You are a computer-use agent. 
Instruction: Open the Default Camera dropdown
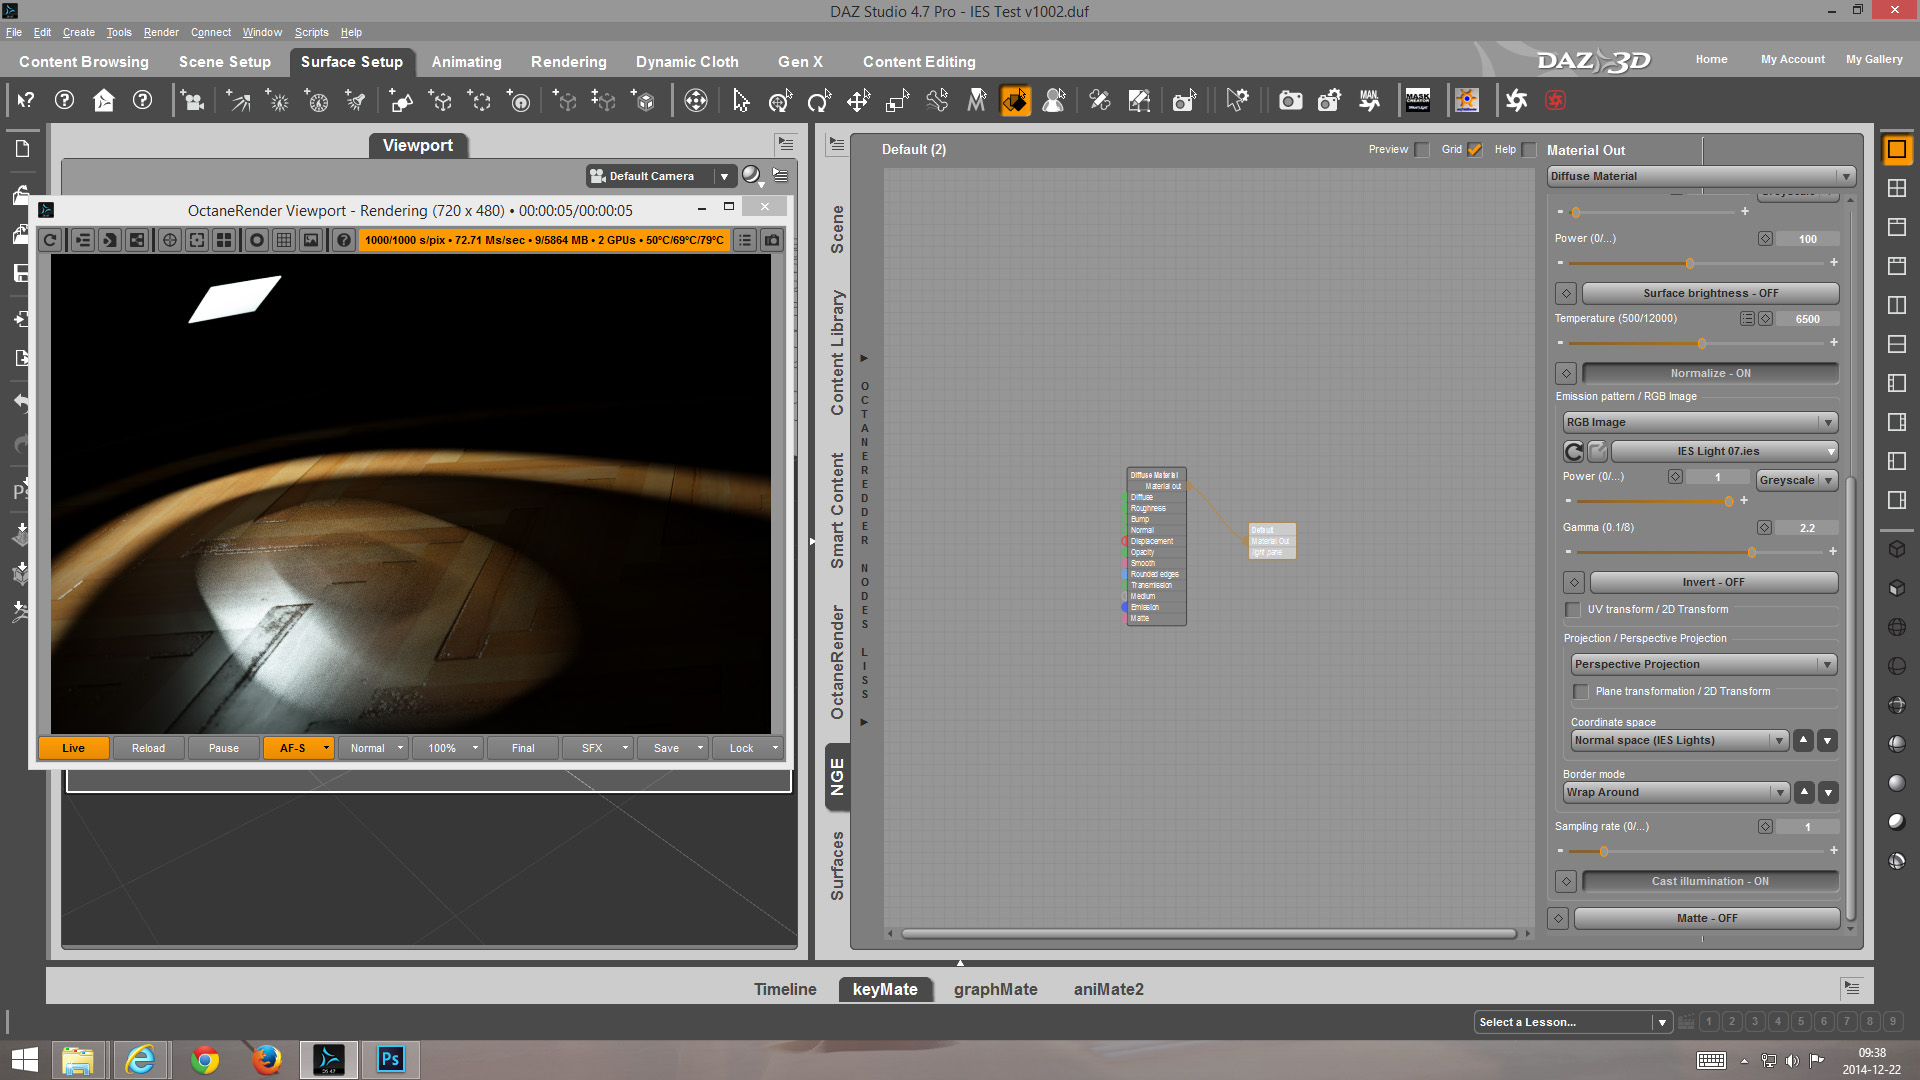pos(660,176)
